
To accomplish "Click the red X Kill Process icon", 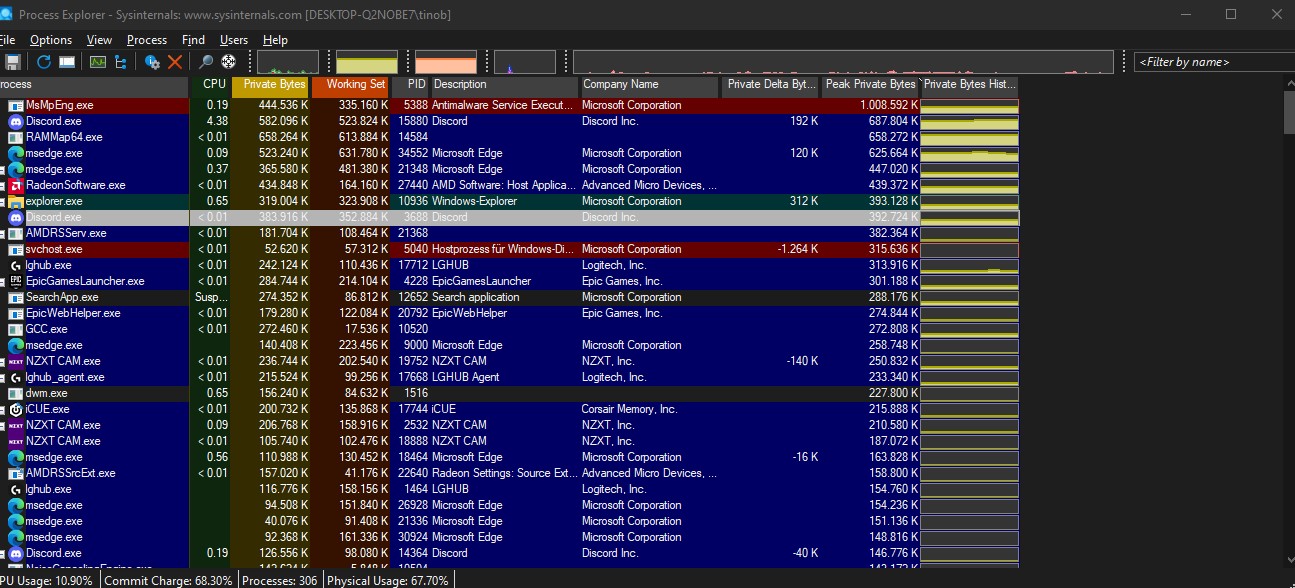I will pyautogui.click(x=175, y=62).
